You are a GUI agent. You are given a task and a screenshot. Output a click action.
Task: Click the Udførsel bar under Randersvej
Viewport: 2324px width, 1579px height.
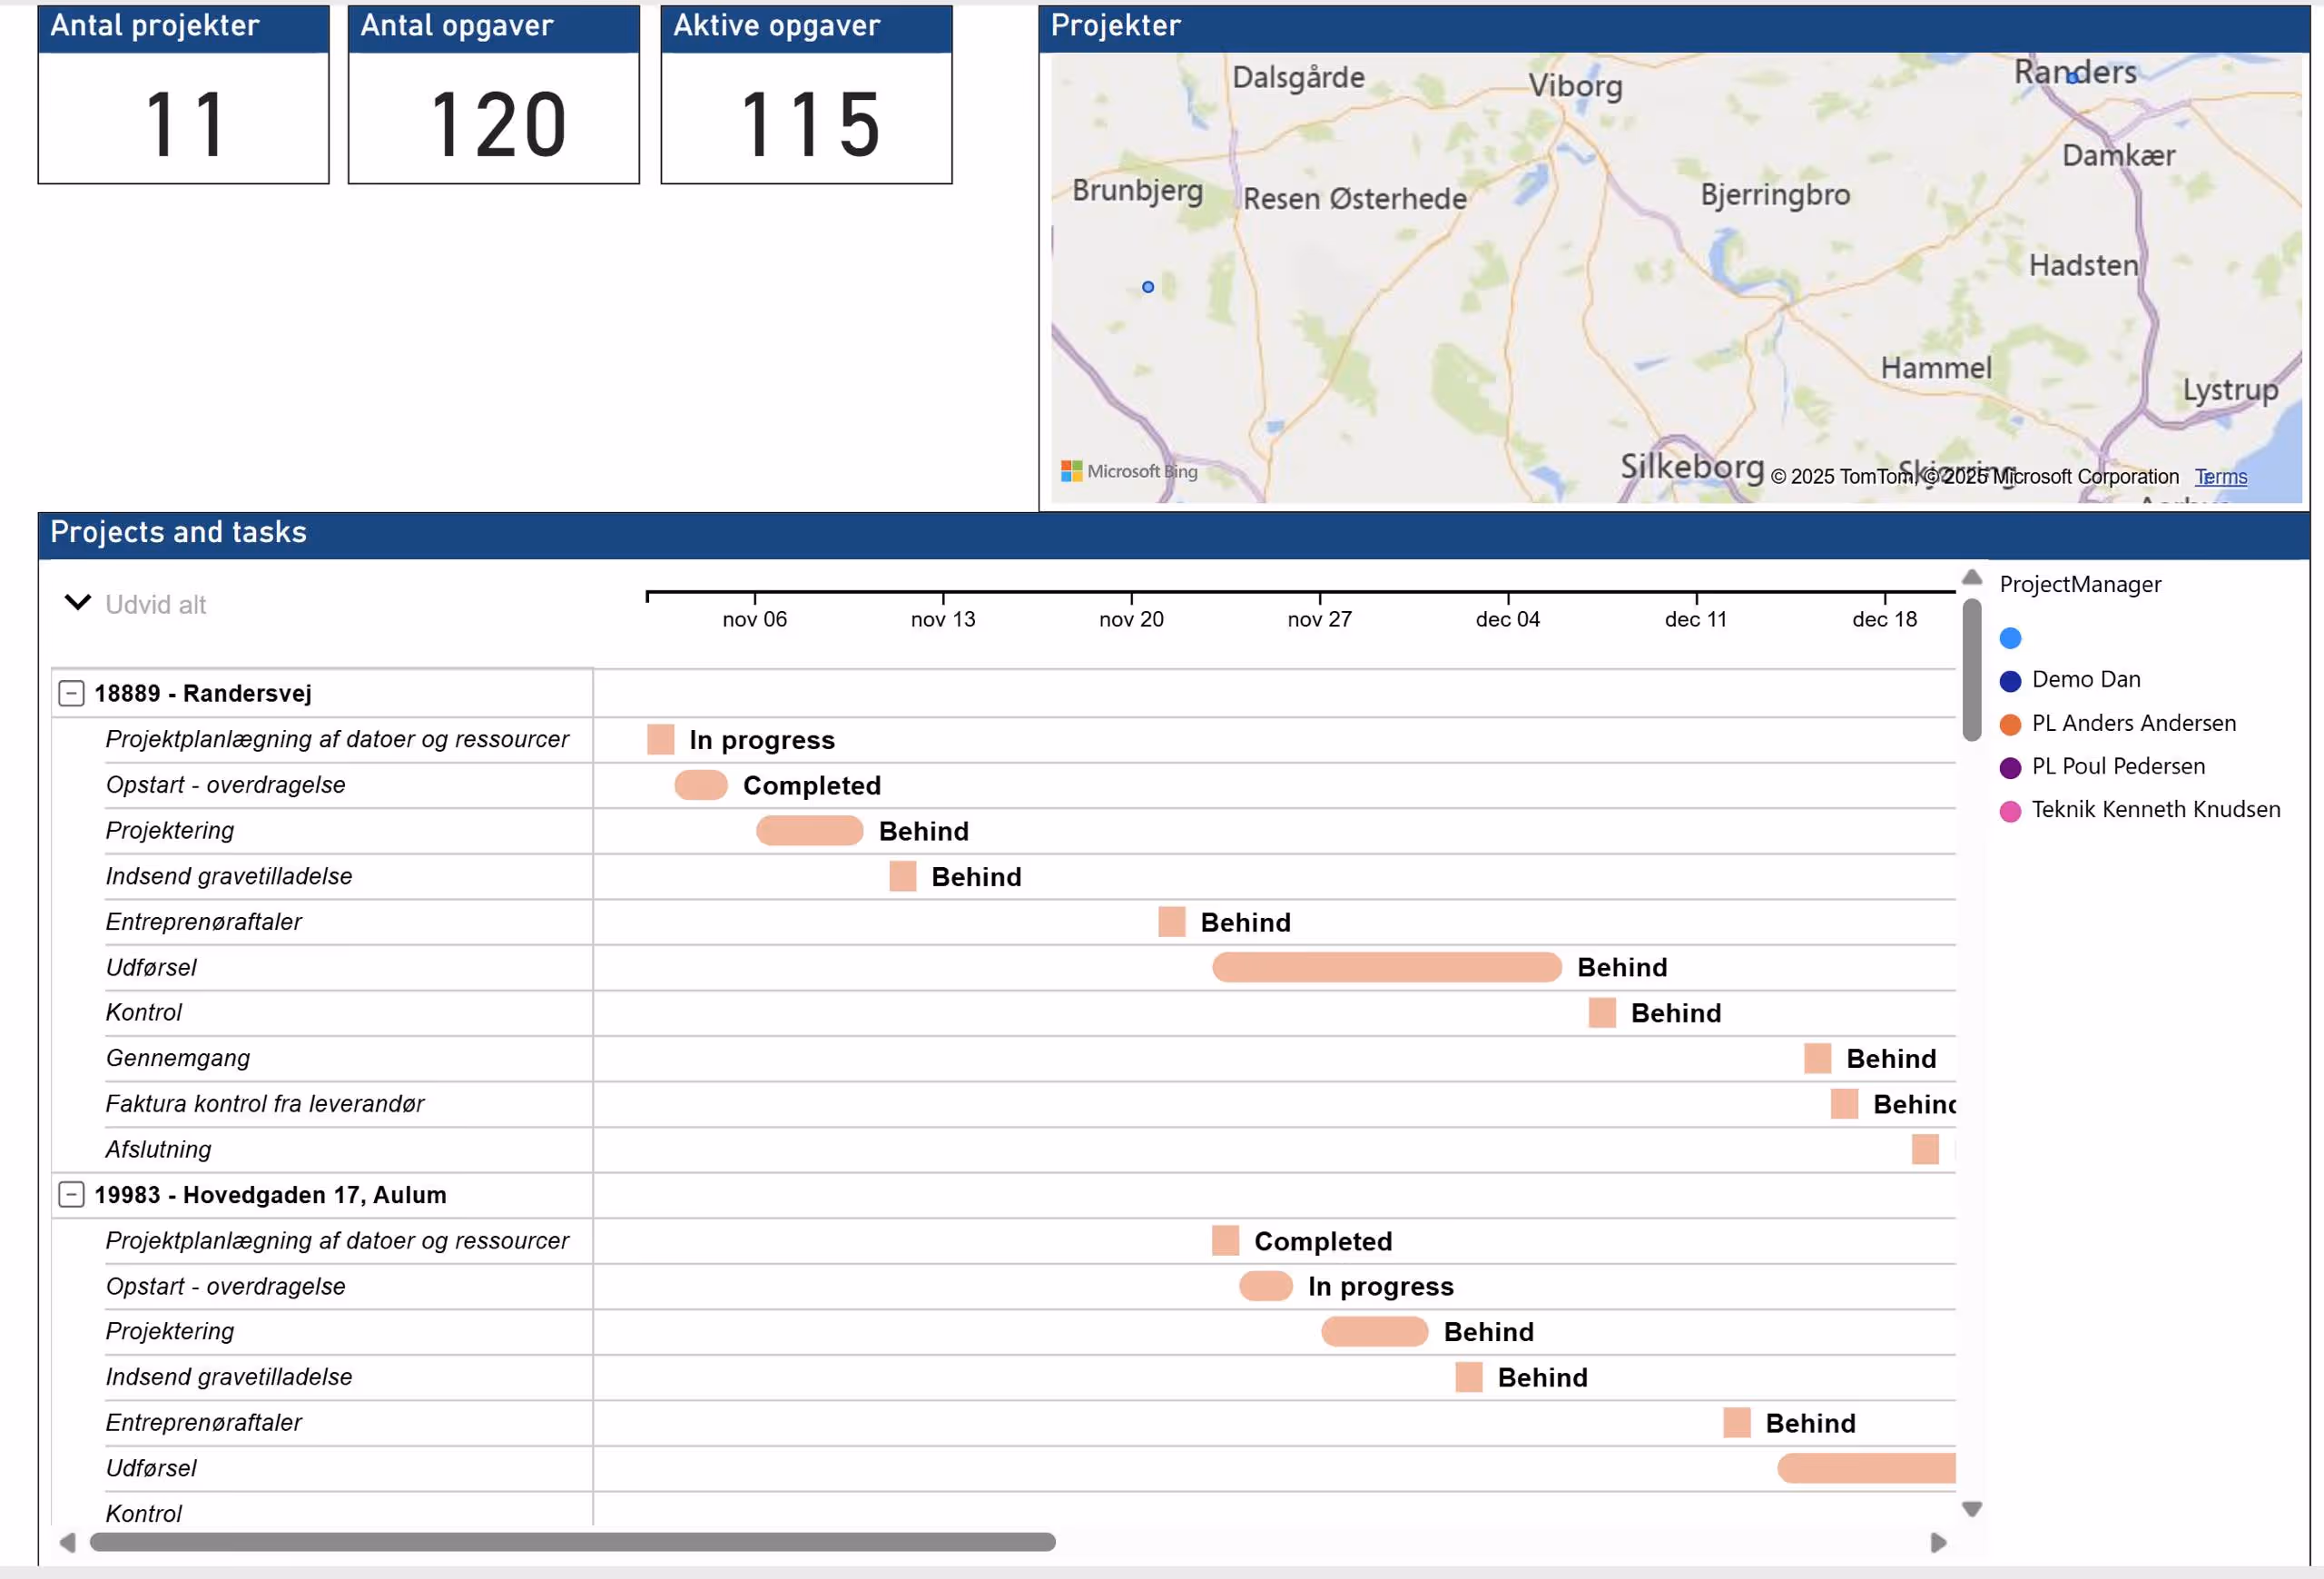(1386, 967)
